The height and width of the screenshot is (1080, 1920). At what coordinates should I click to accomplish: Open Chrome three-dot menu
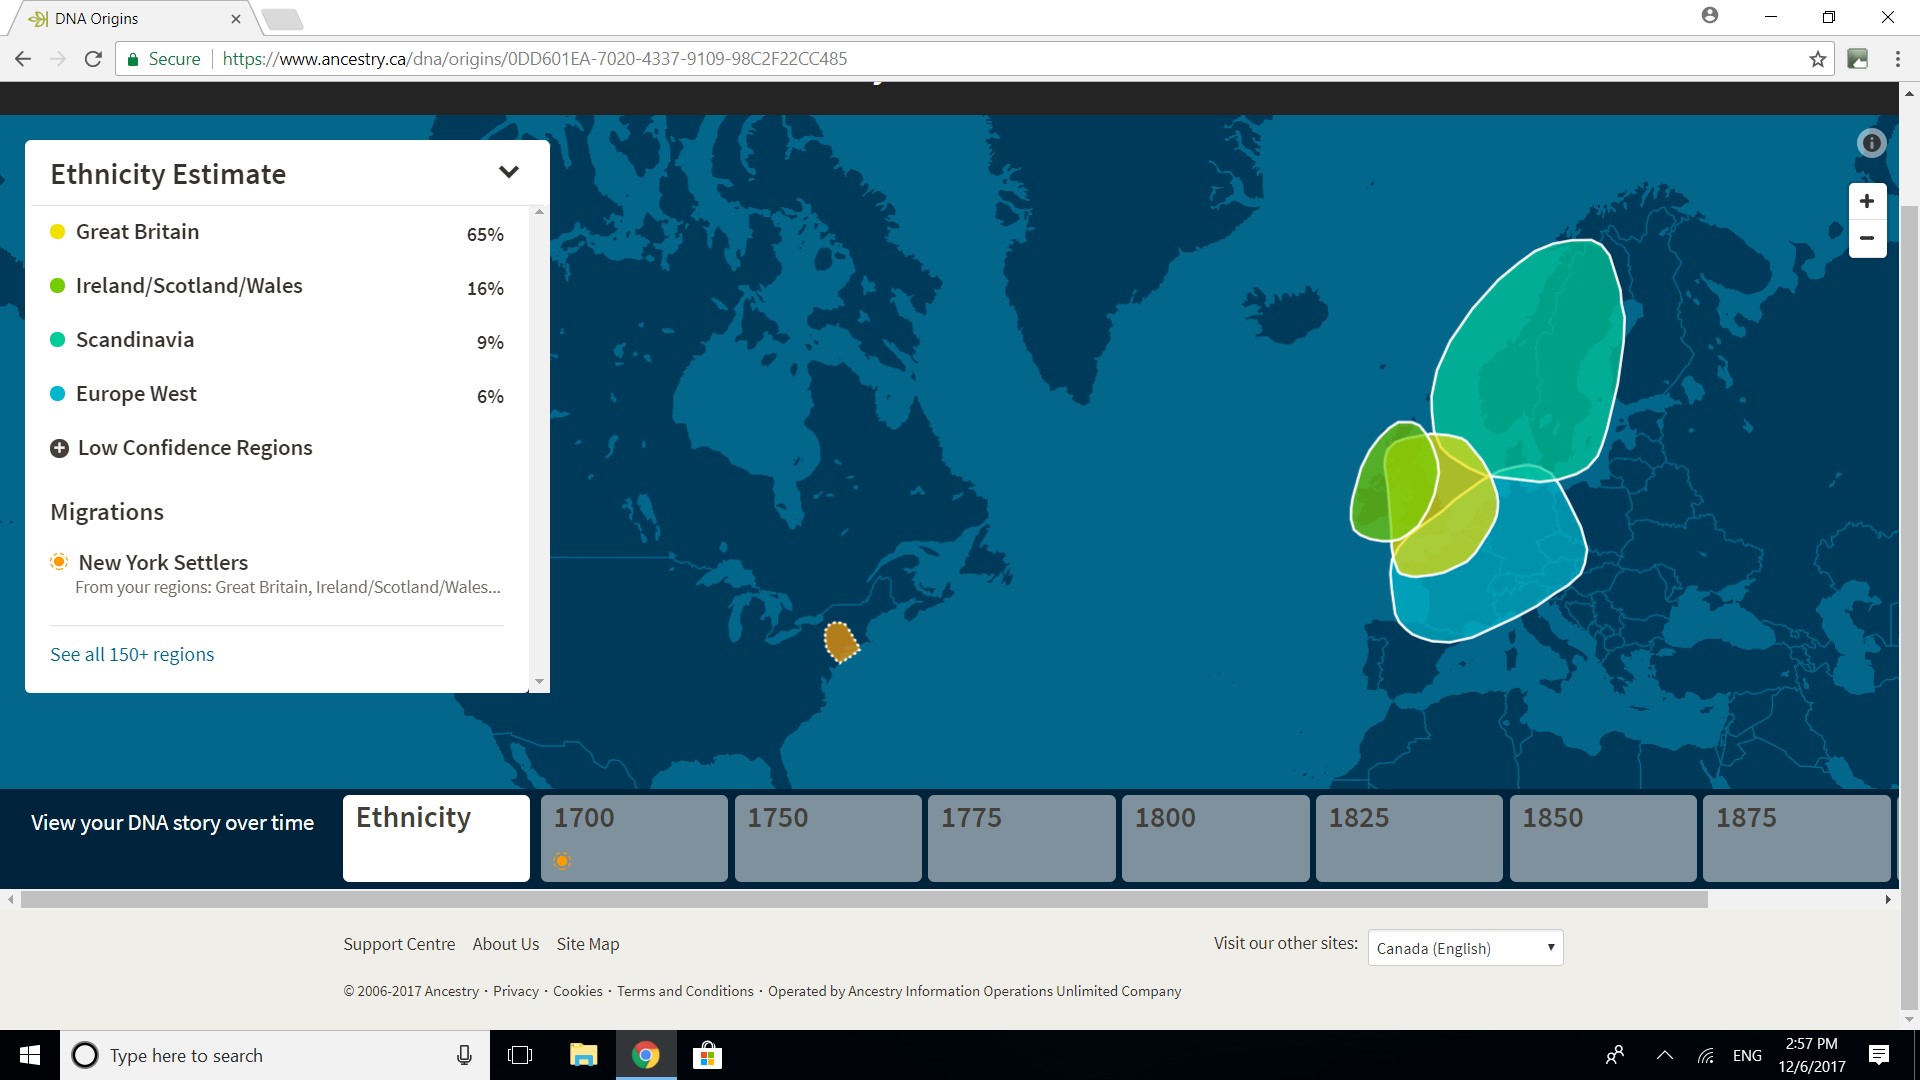[x=1897, y=59]
